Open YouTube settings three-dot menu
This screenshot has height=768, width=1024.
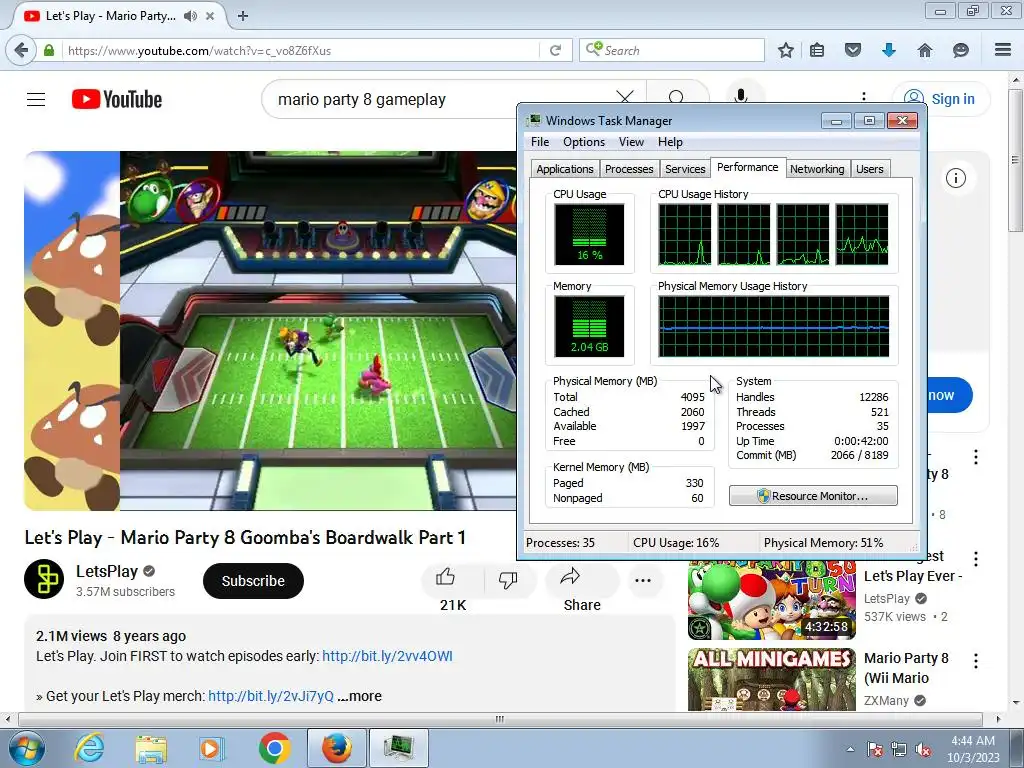tap(864, 97)
